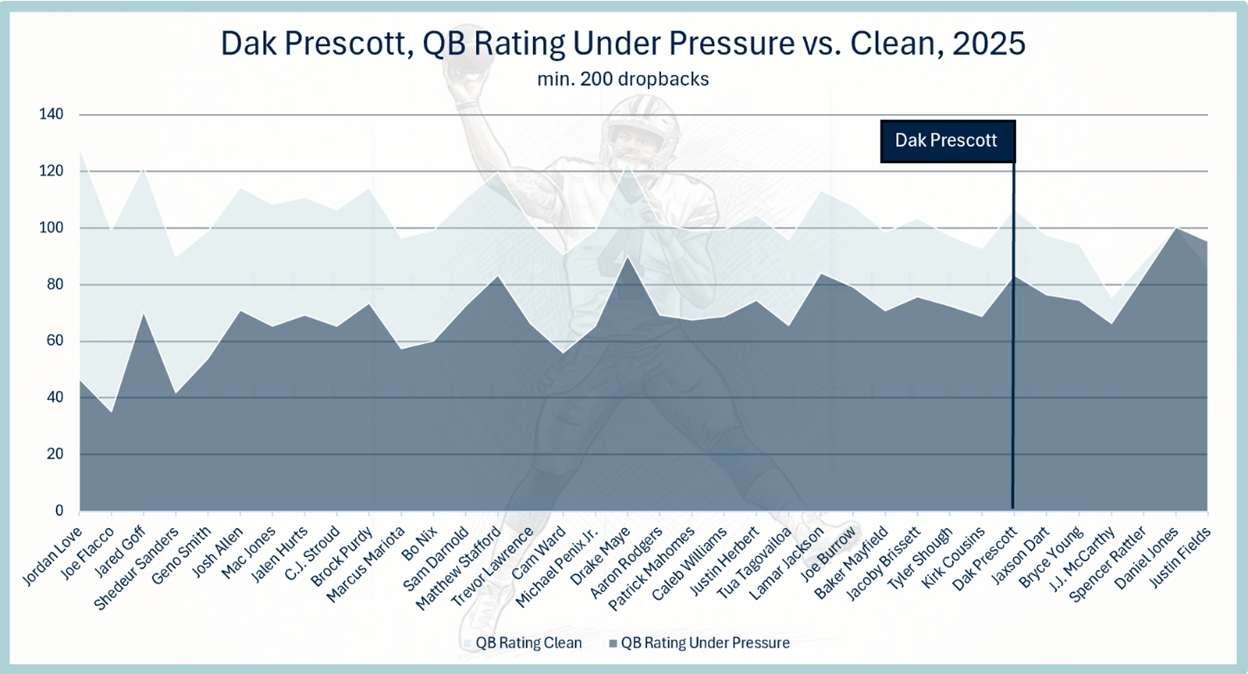The image size is (1248, 674).
Task: Click the 140 value on y-axis
Action: coord(51,115)
